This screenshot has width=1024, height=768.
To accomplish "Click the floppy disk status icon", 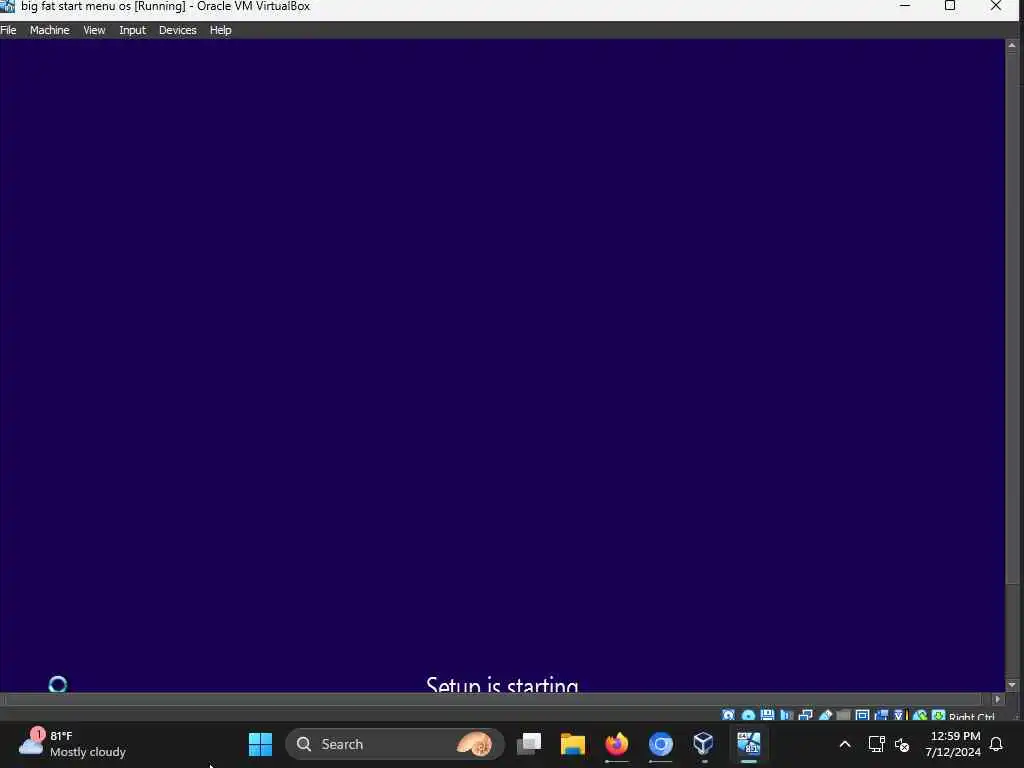I will point(767,715).
